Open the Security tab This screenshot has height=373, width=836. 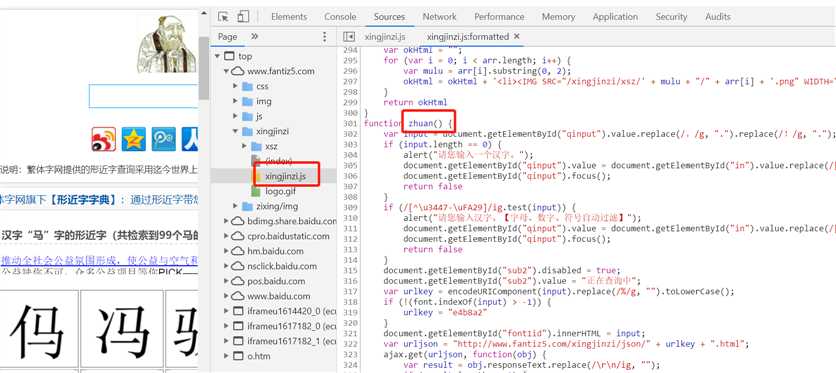click(x=671, y=17)
